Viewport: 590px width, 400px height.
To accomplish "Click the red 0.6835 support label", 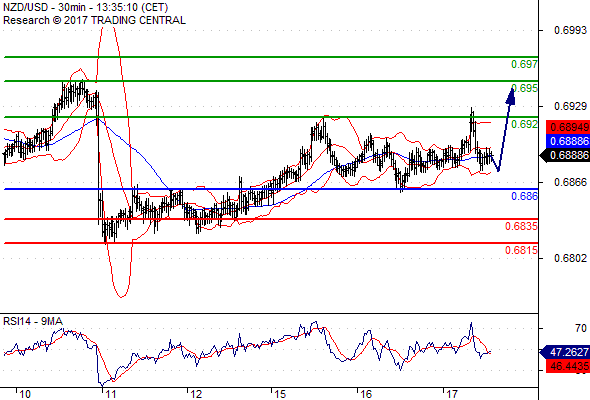I will click(x=521, y=226).
